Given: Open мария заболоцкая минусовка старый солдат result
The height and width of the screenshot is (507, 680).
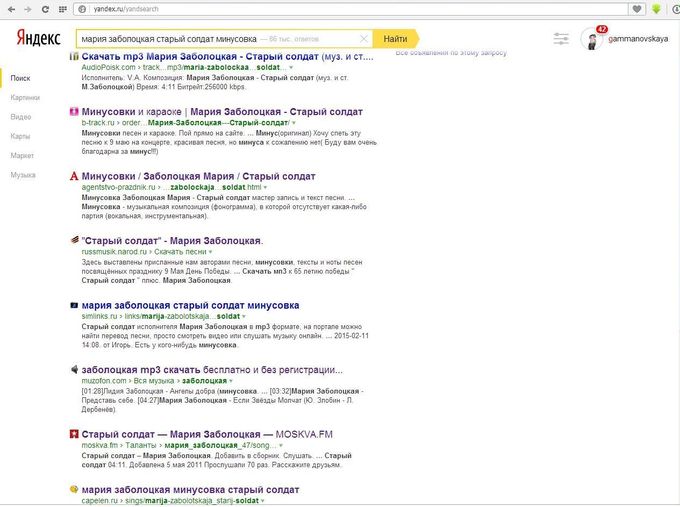Looking at the screenshot, I should [190, 490].
